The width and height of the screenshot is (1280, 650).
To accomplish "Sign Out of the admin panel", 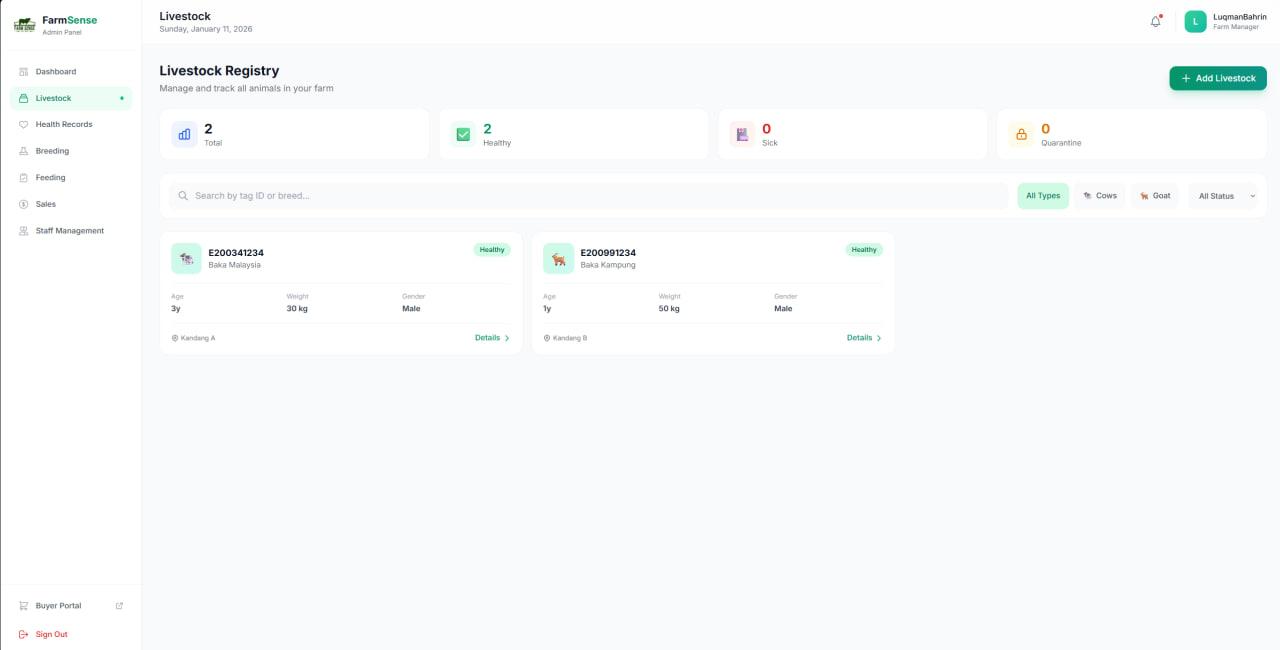I will tap(51, 634).
